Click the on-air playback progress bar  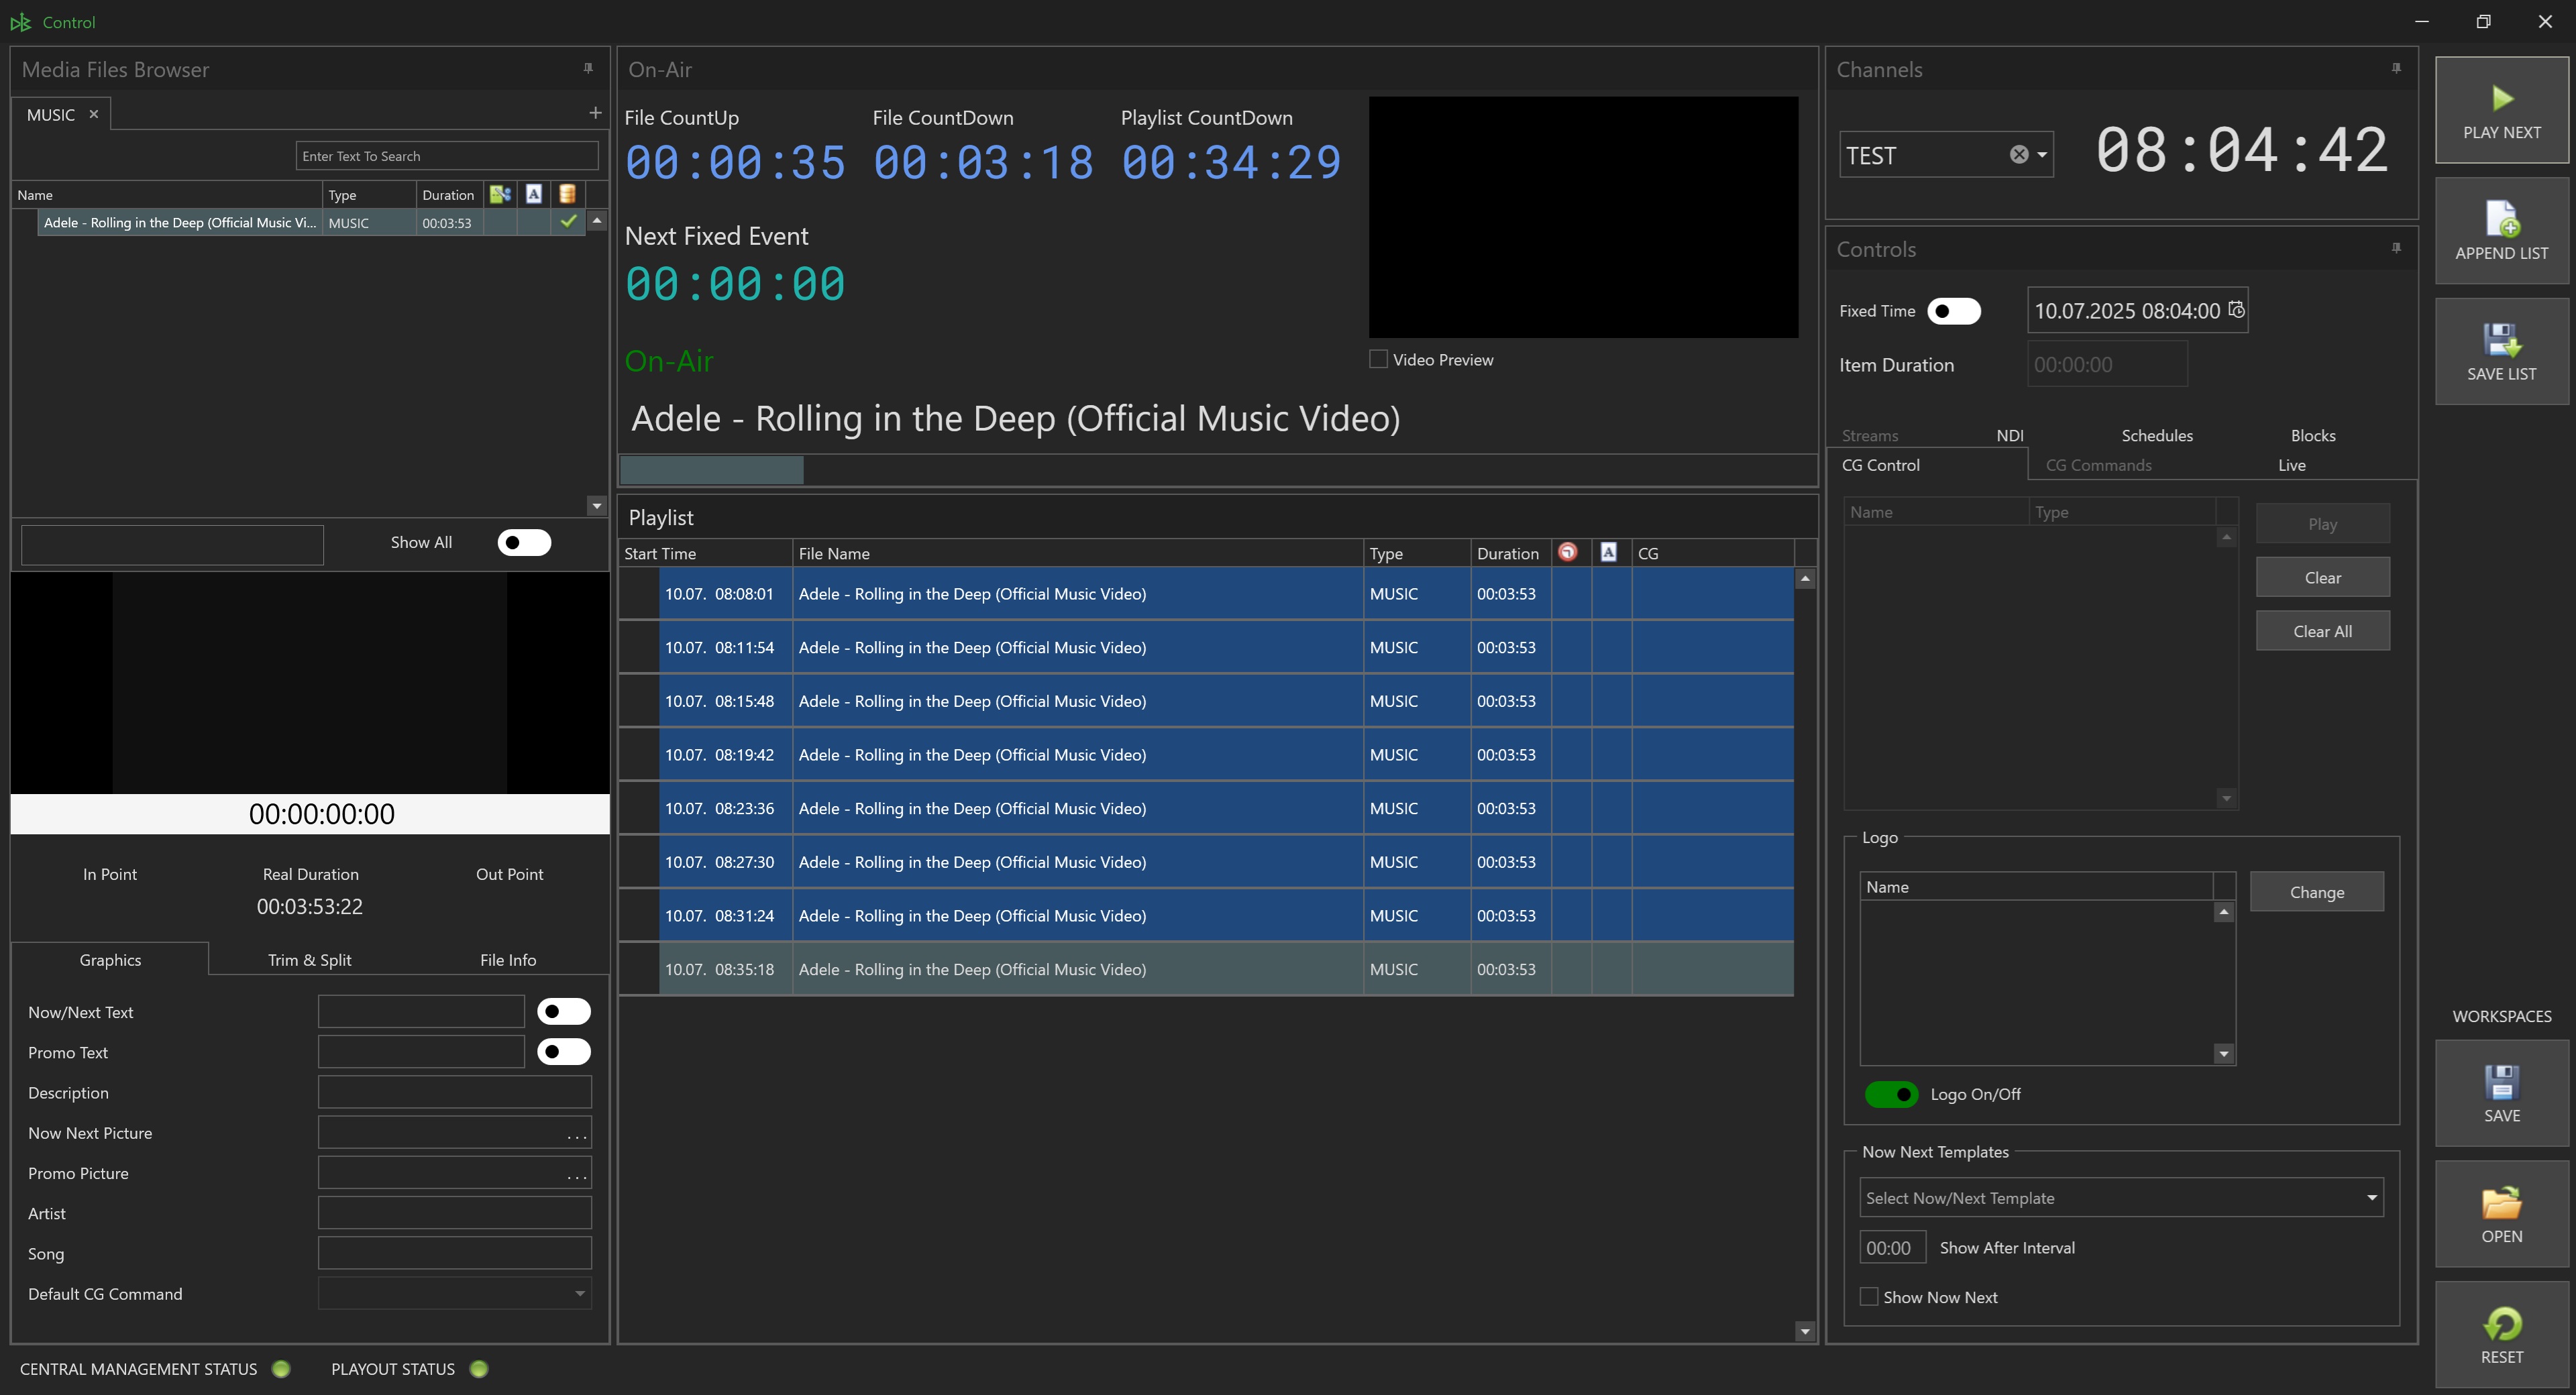[1216, 470]
